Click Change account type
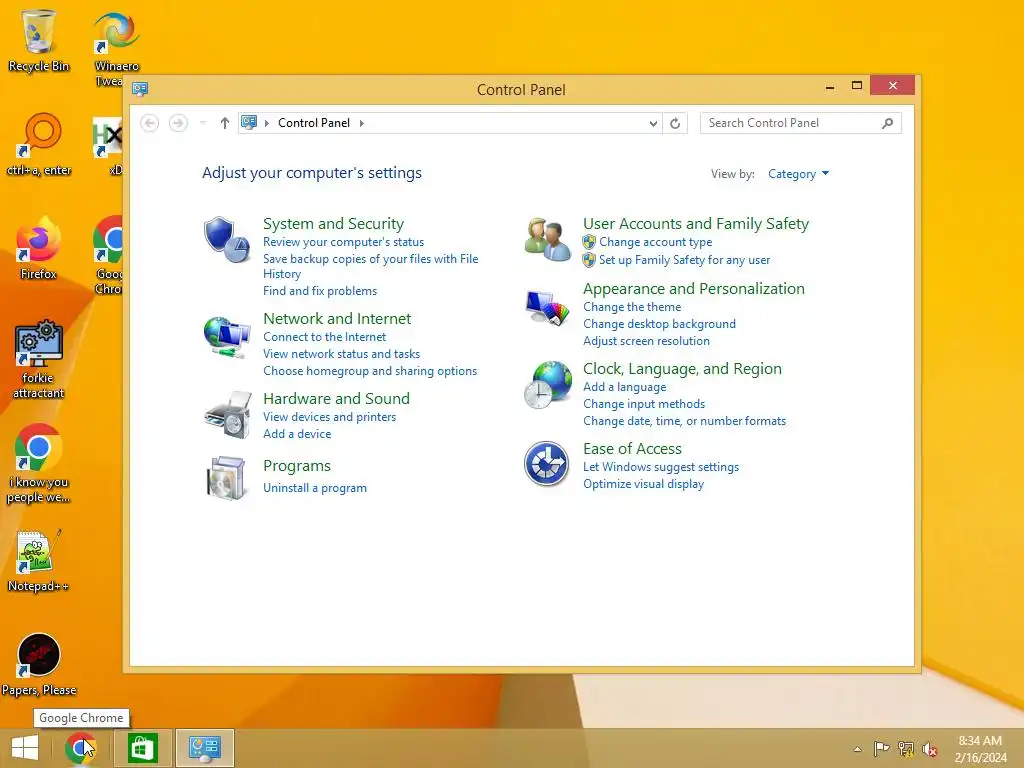The image size is (1024, 768). (656, 242)
